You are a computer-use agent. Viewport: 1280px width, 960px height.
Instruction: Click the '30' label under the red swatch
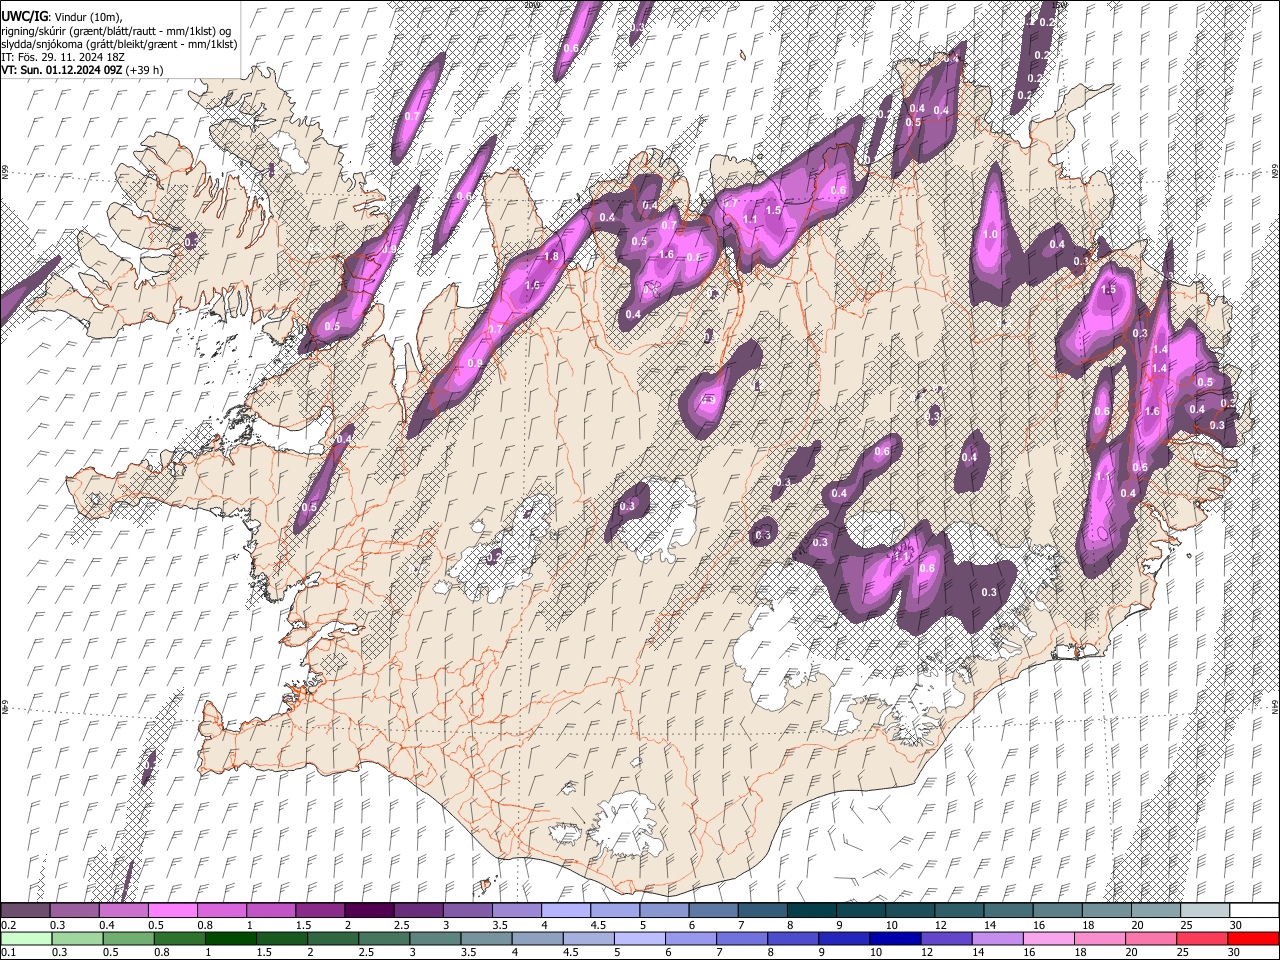(x=1235, y=953)
